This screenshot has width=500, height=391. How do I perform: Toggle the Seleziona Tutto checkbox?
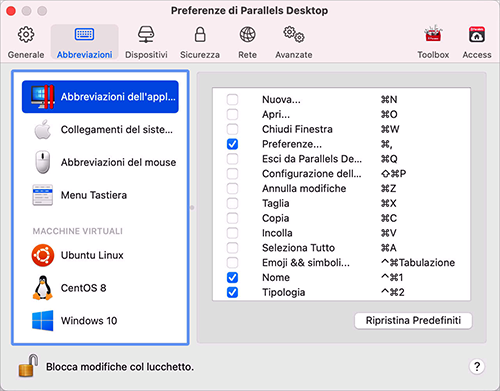232,248
